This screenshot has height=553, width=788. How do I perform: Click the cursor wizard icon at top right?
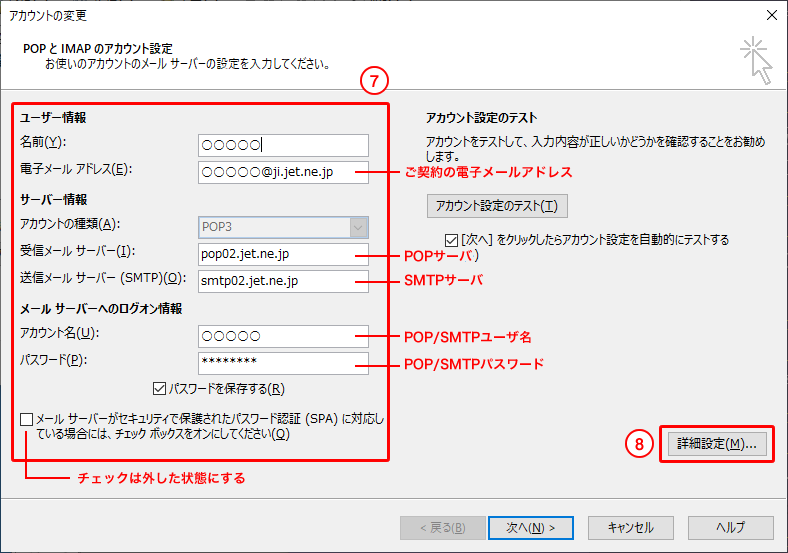click(x=755, y=61)
